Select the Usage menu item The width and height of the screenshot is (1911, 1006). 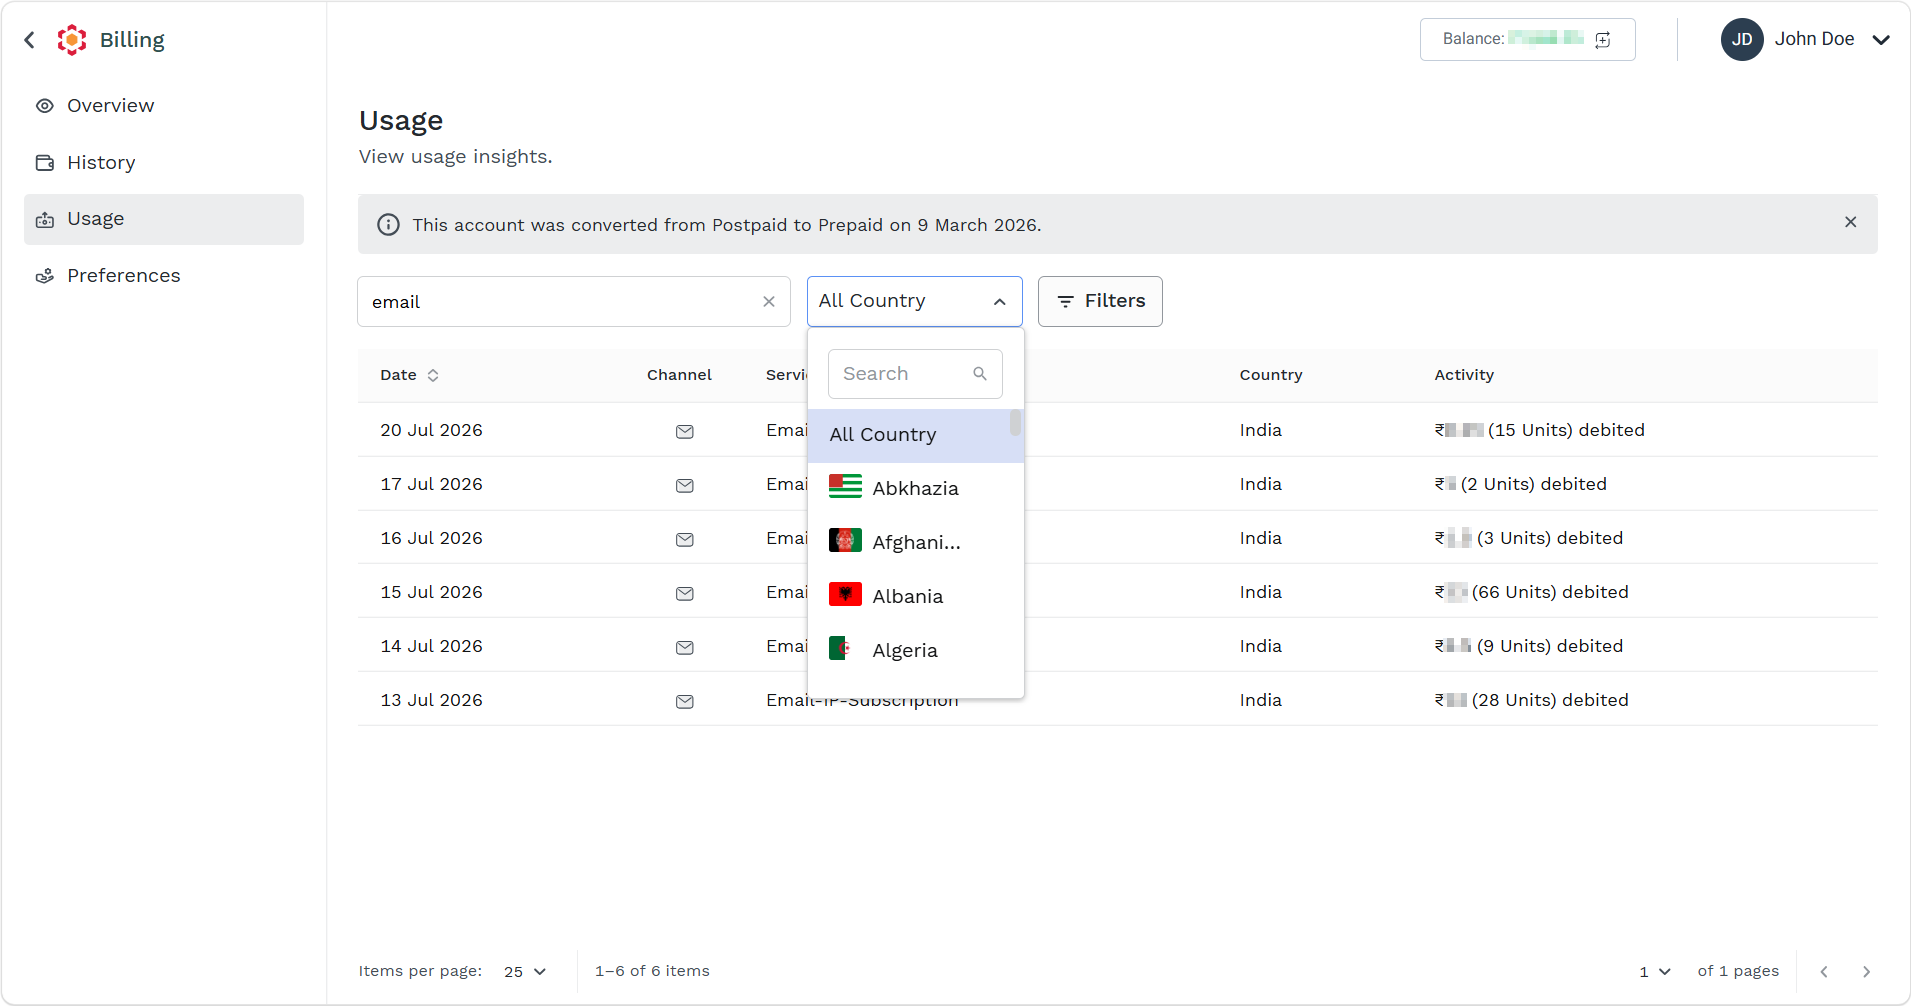tap(164, 219)
